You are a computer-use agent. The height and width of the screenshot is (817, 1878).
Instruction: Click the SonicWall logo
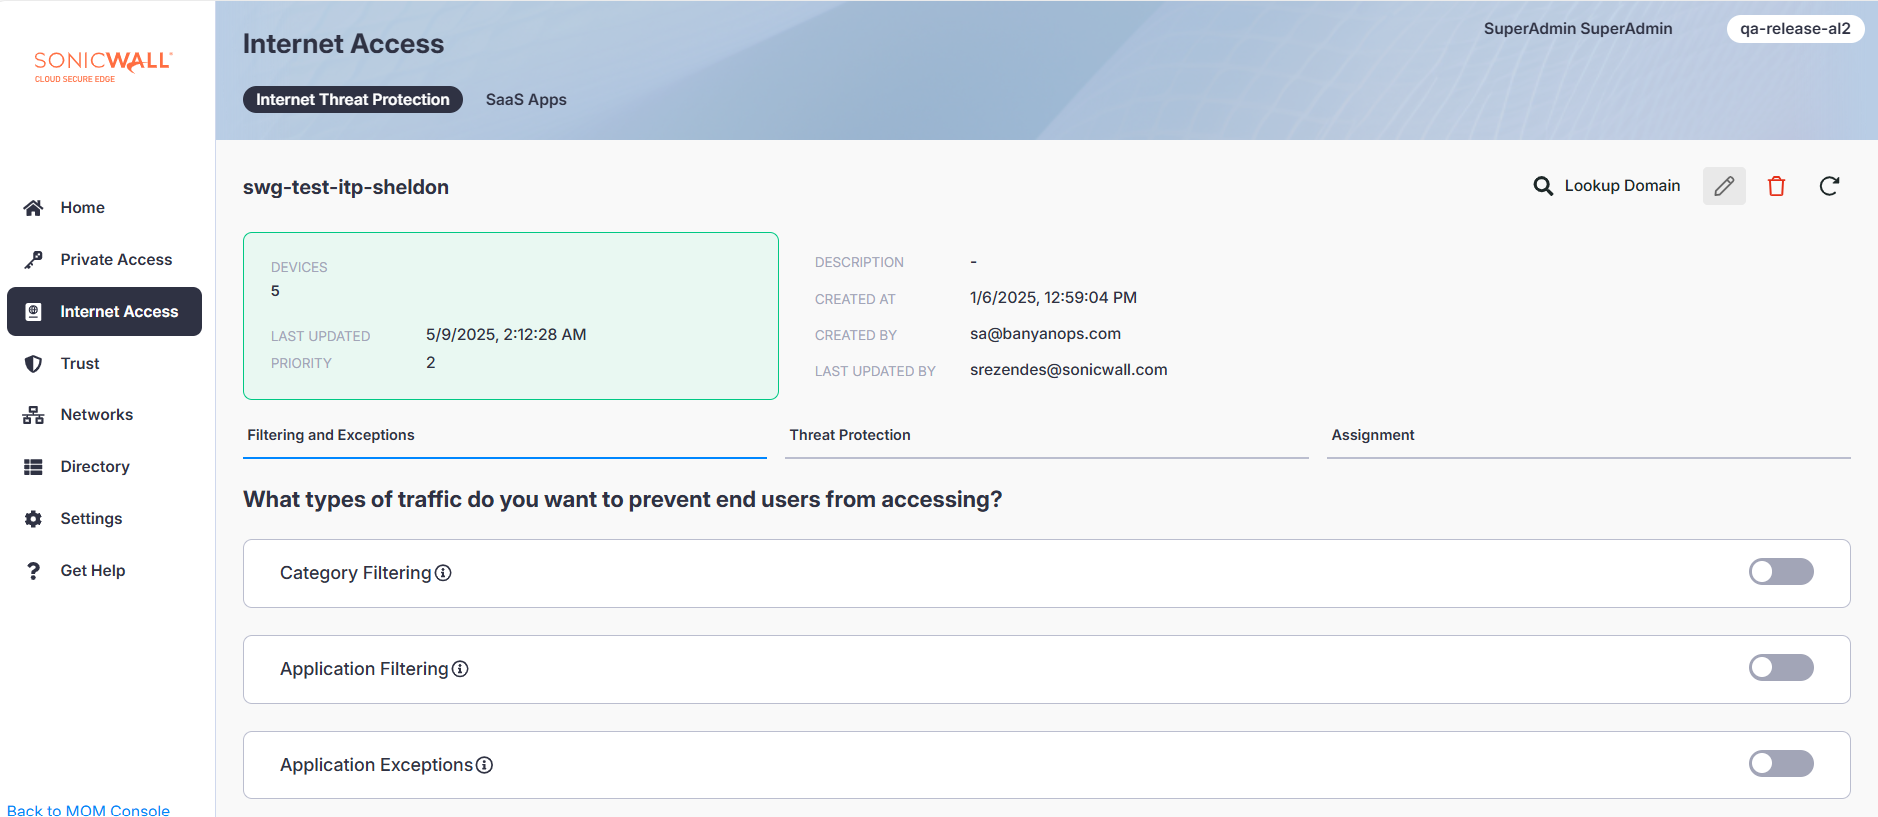103,65
